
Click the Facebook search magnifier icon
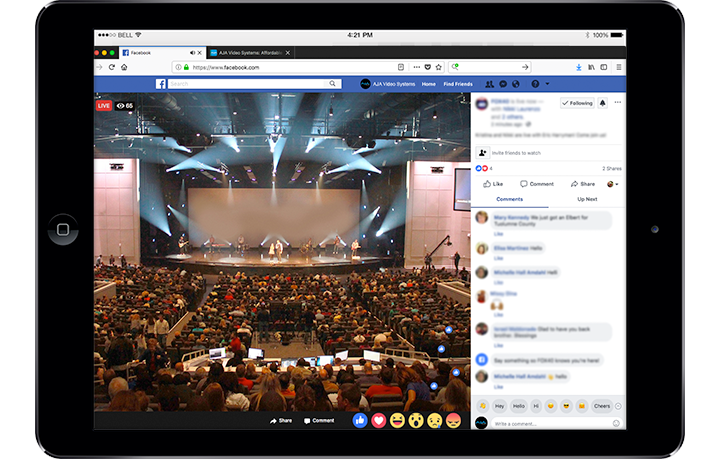pyautogui.click(x=332, y=84)
